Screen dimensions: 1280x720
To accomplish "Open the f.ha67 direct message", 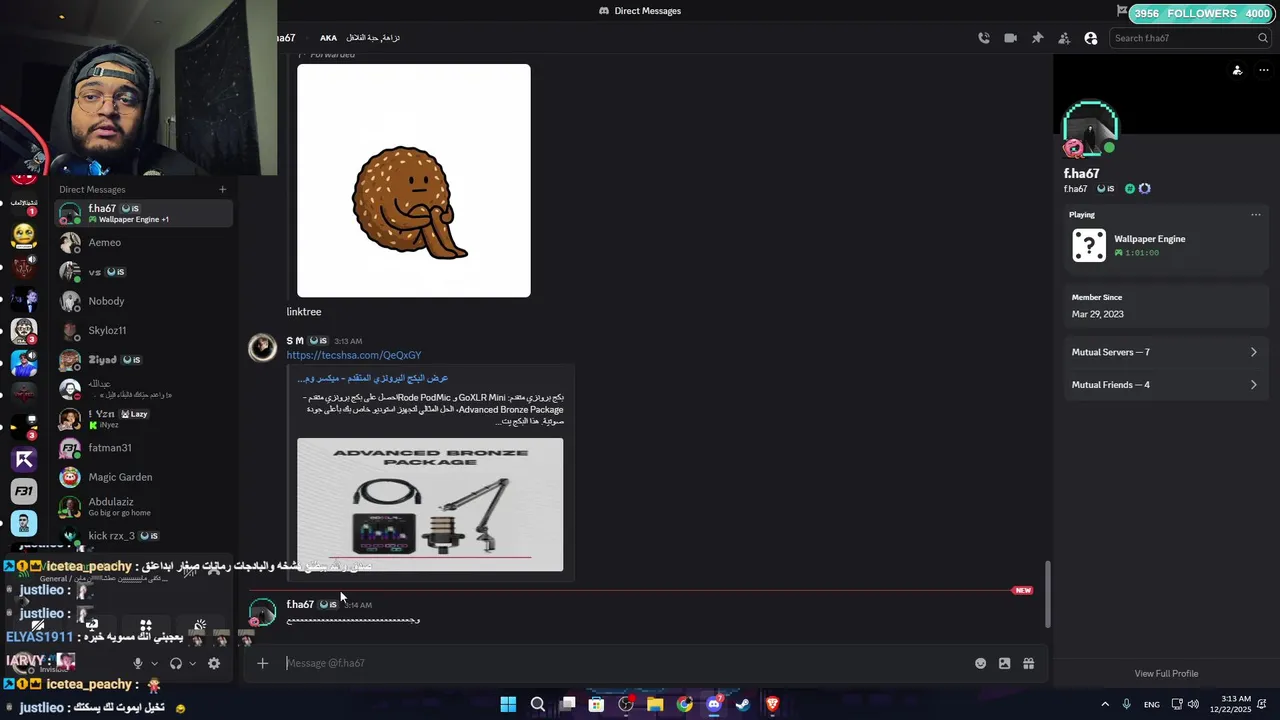I will pos(142,213).
